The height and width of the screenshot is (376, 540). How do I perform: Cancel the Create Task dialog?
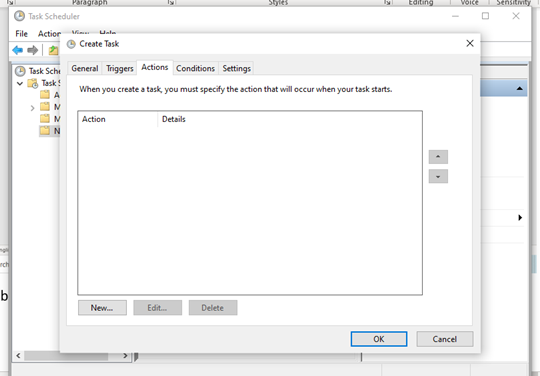pyautogui.click(x=445, y=339)
